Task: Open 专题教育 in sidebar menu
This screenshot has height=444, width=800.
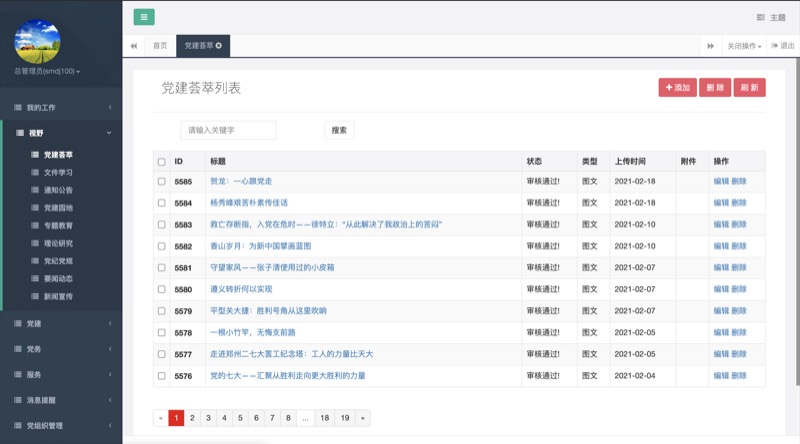Action: [x=58, y=225]
